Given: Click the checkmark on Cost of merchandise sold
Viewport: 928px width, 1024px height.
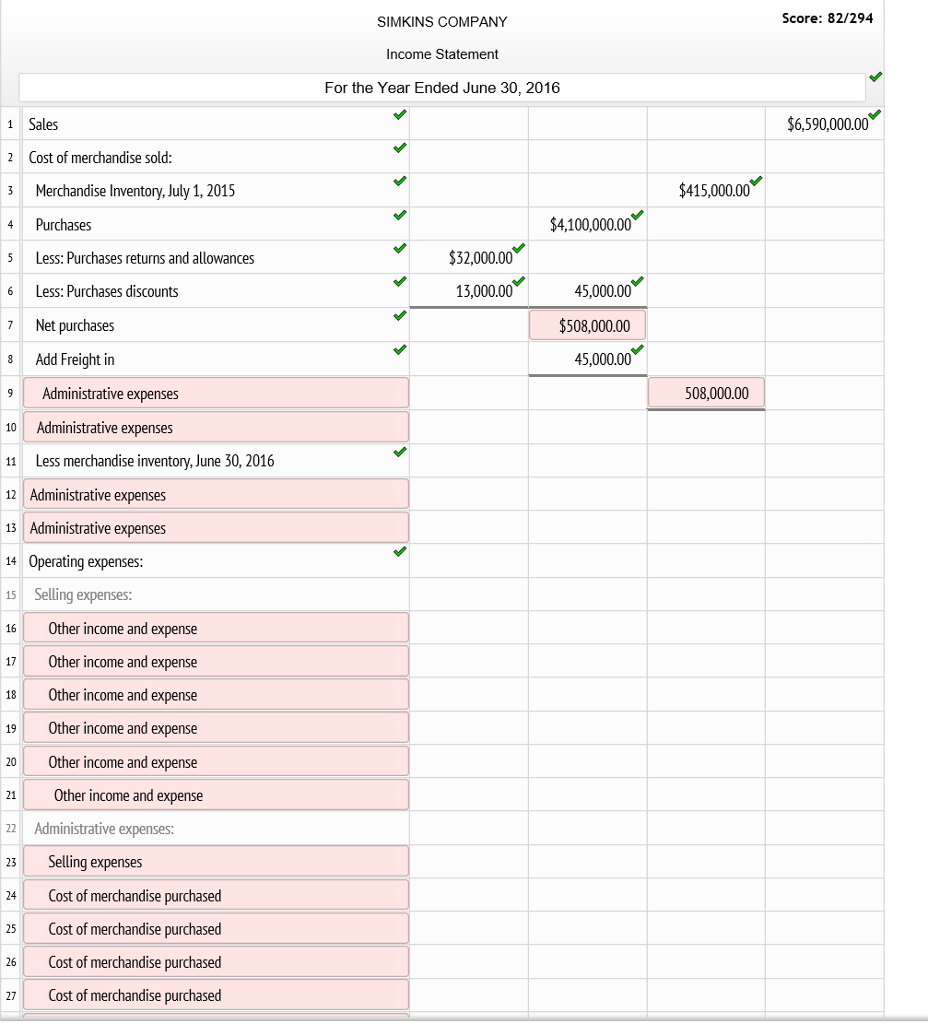Looking at the screenshot, I should coord(400,148).
